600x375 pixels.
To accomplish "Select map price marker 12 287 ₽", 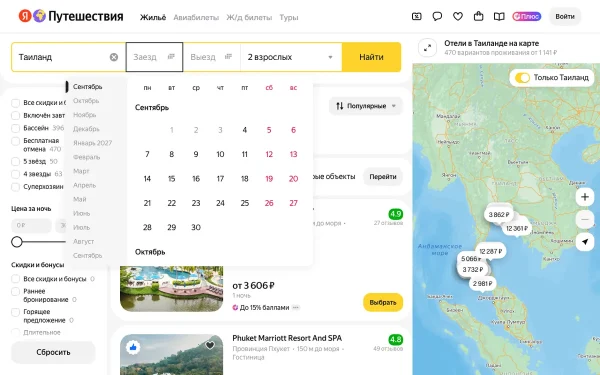I will click(491, 251).
